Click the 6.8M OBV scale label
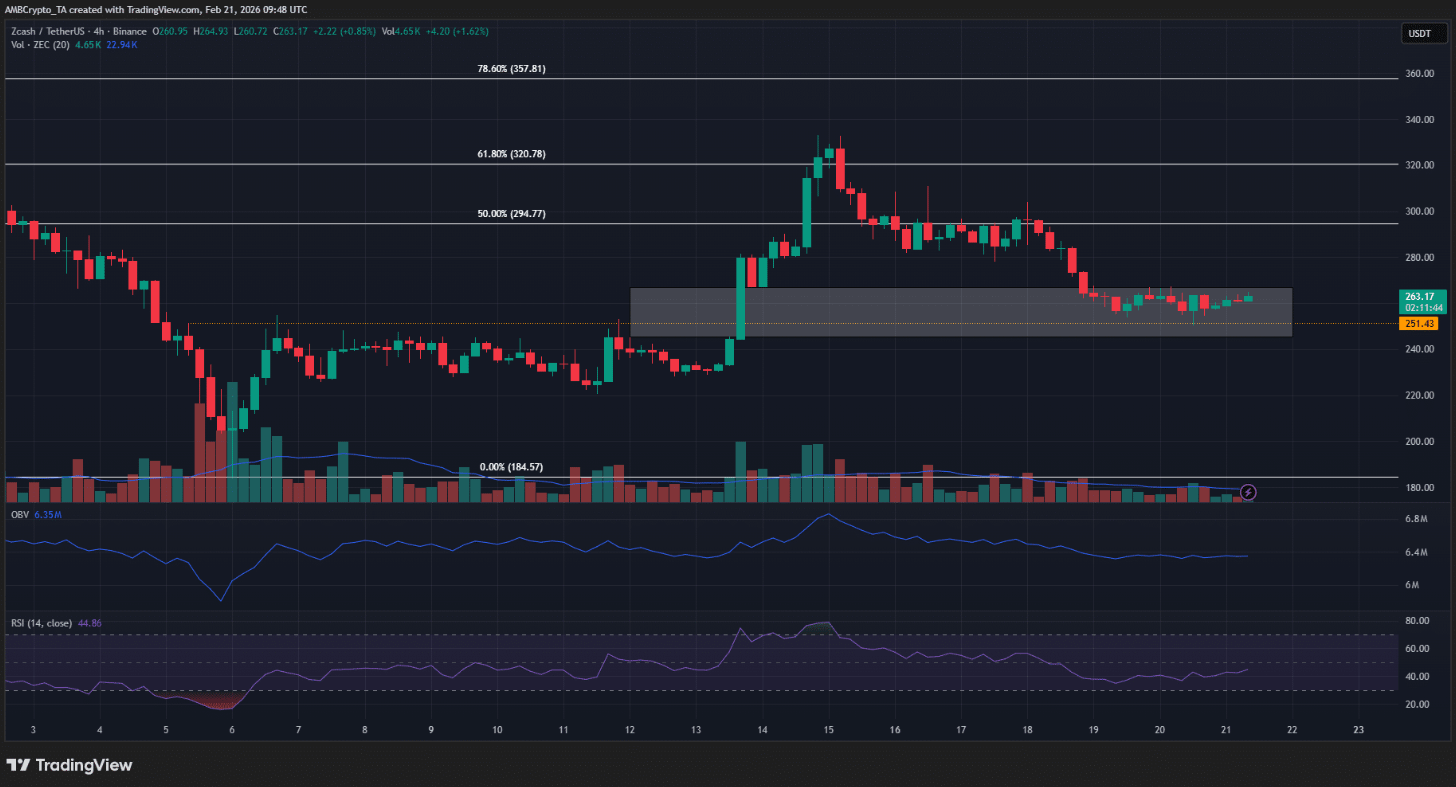The width and height of the screenshot is (1456, 787). pyautogui.click(x=1416, y=520)
